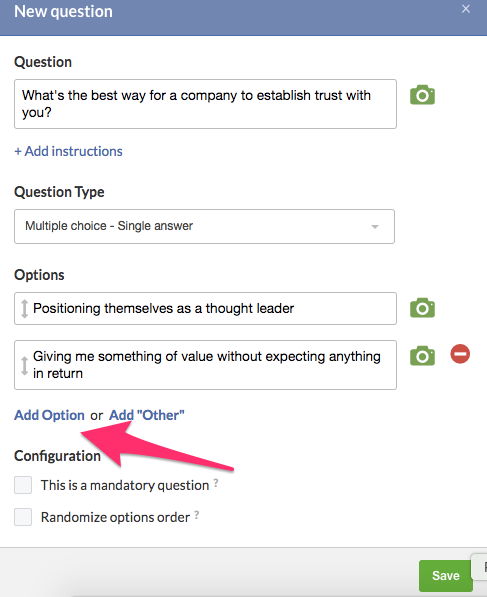Show help for Randomize options order
The image size is (487, 597).
pyautogui.click(x=196, y=515)
